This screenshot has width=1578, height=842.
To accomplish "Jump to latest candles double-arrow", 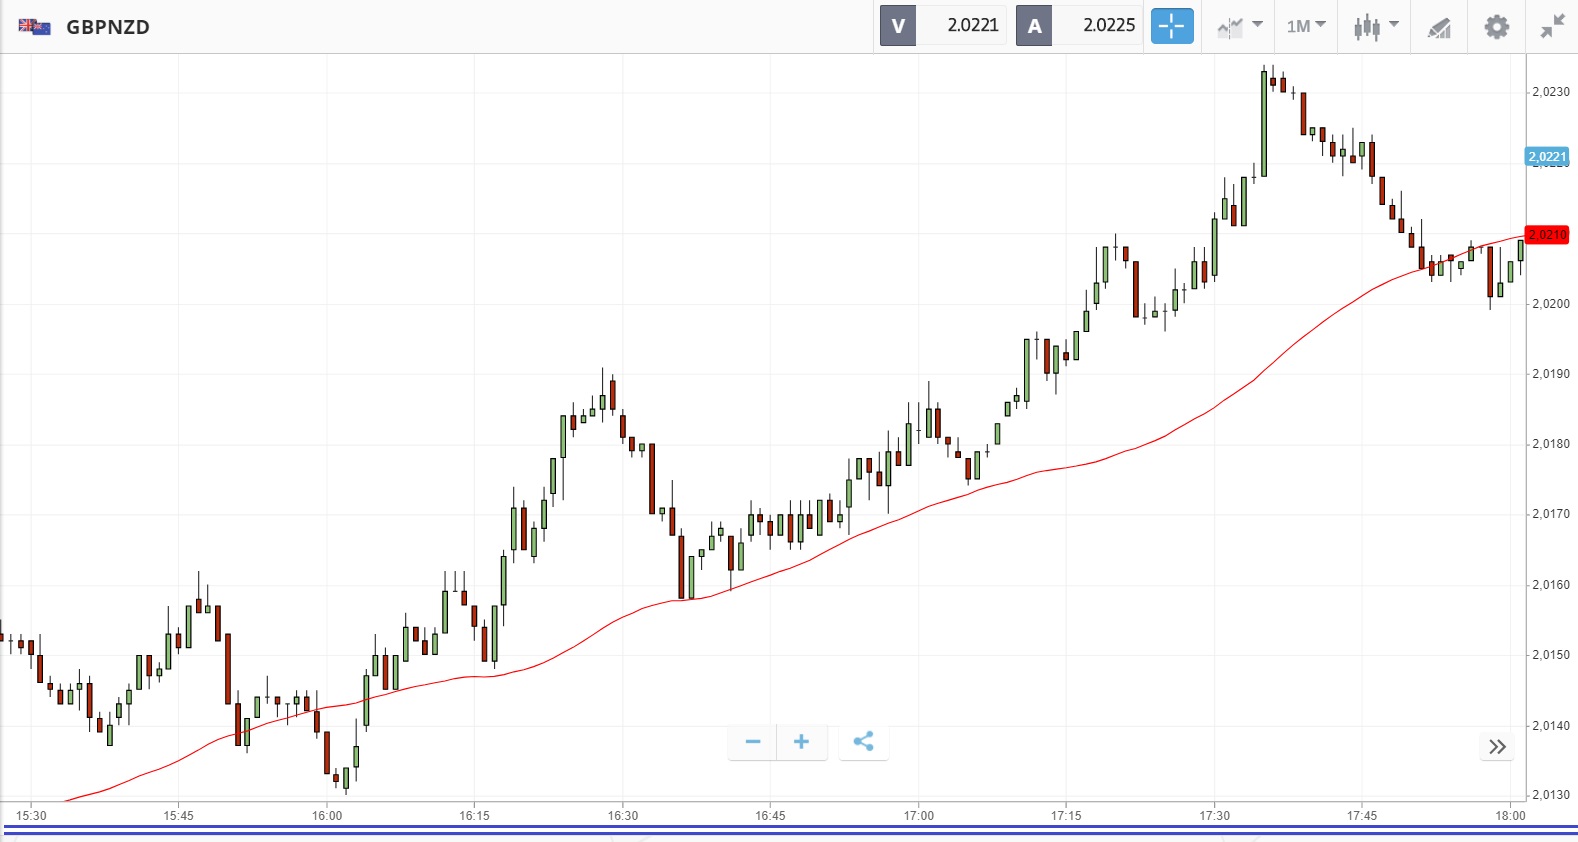I will [1497, 747].
